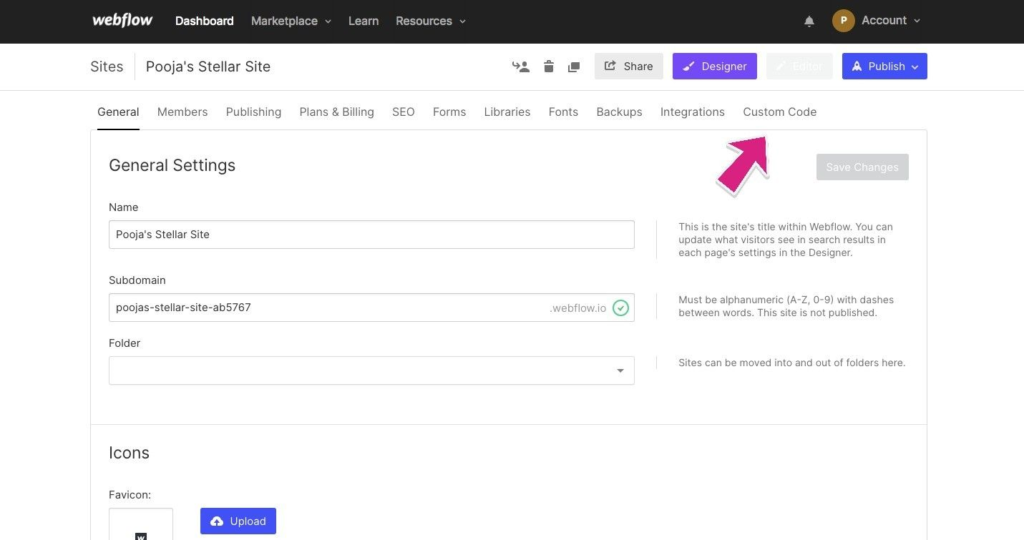1024x540 pixels.
Task: Click the duplicate site icon
Action: 574,67
